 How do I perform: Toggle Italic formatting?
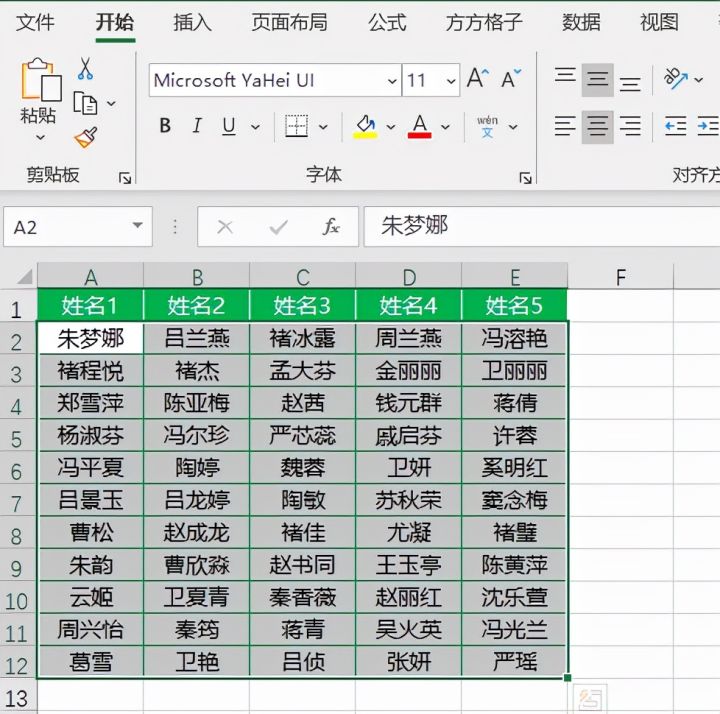(197, 126)
